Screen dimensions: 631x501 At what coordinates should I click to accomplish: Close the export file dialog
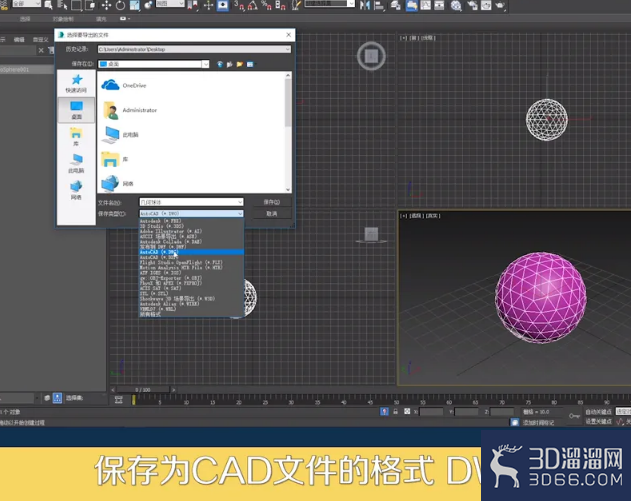click(x=289, y=35)
